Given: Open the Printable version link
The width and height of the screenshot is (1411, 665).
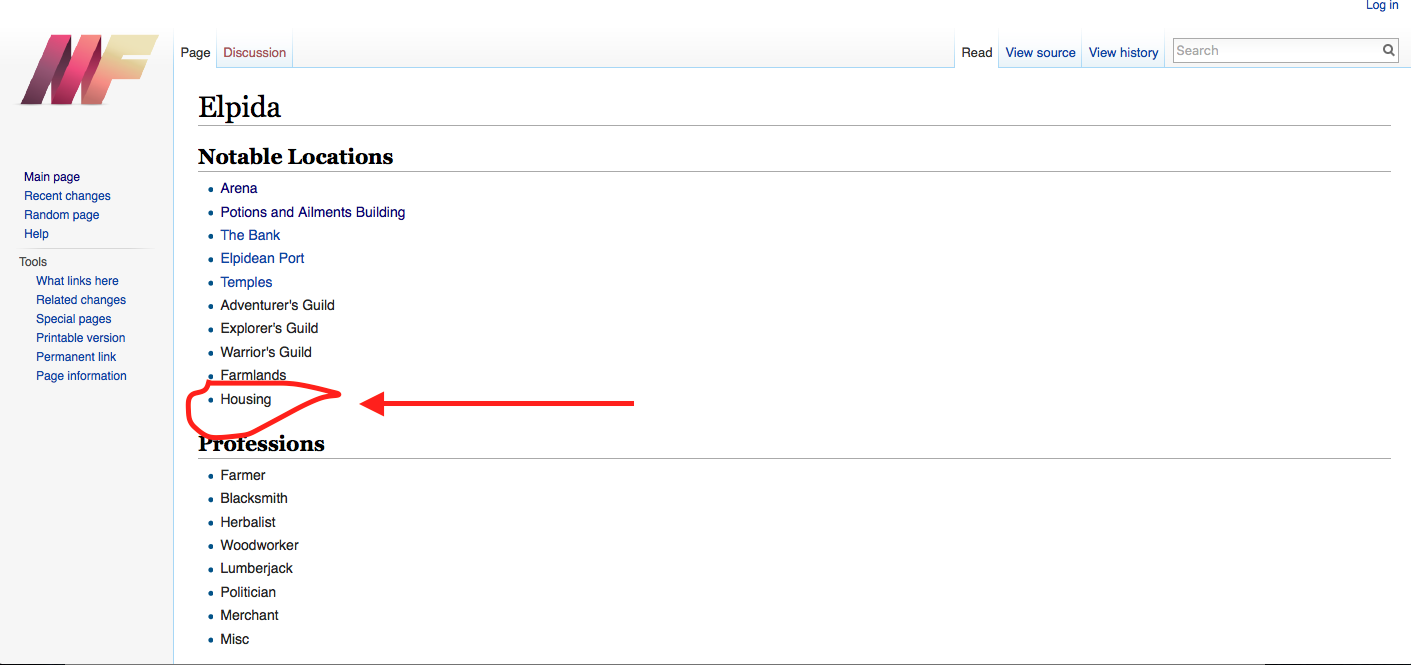Looking at the screenshot, I should pyautogui.click(x=80, y=338).
